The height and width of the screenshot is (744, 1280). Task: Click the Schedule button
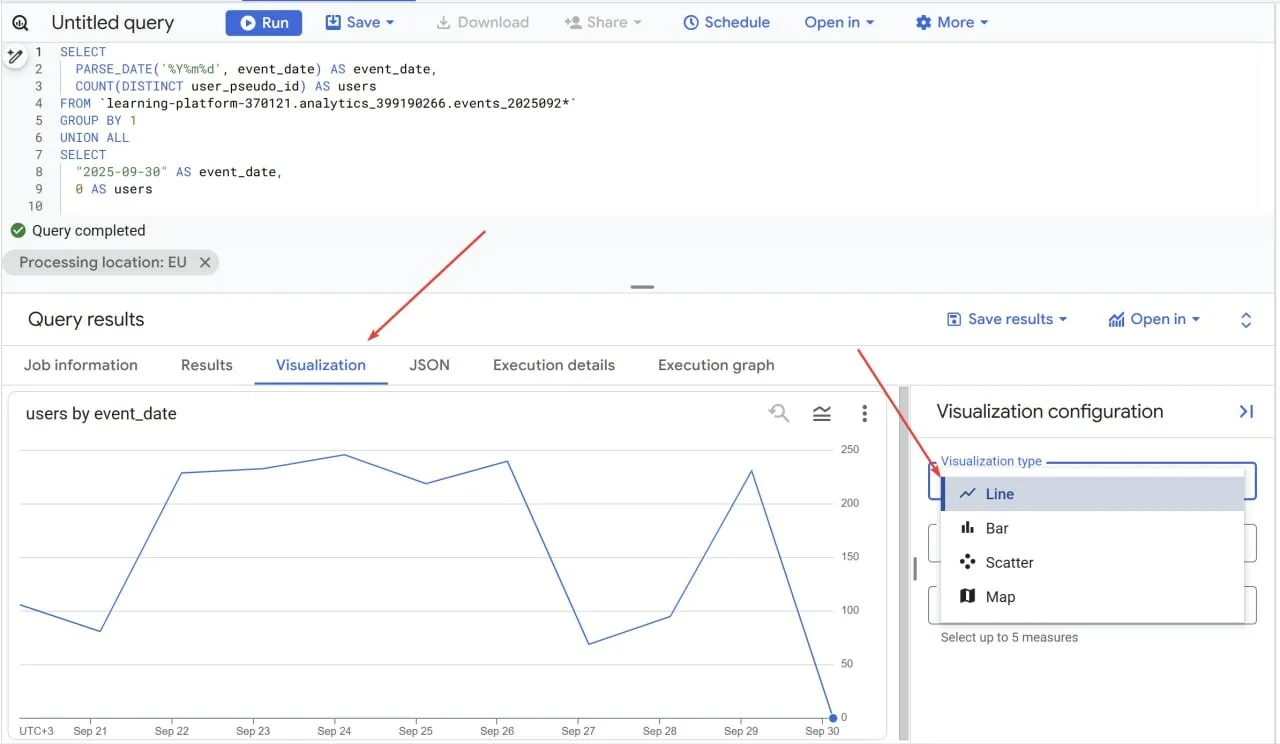[x=726, y=22]
